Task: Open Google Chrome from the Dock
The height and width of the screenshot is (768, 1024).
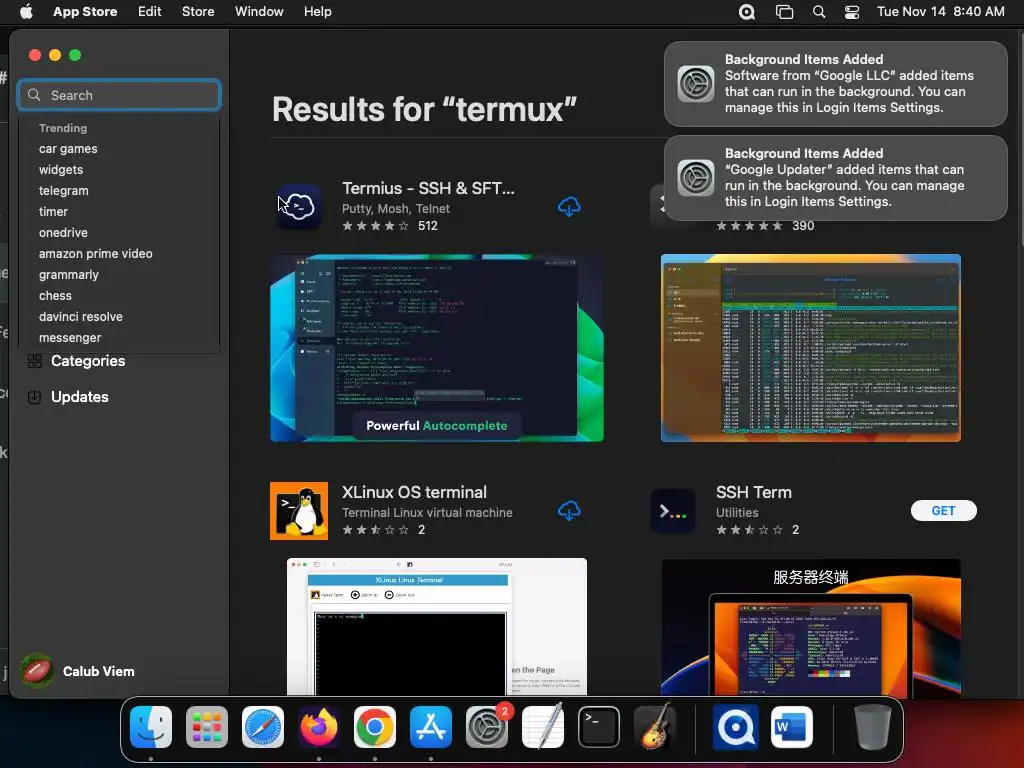Action: [375, 727]
